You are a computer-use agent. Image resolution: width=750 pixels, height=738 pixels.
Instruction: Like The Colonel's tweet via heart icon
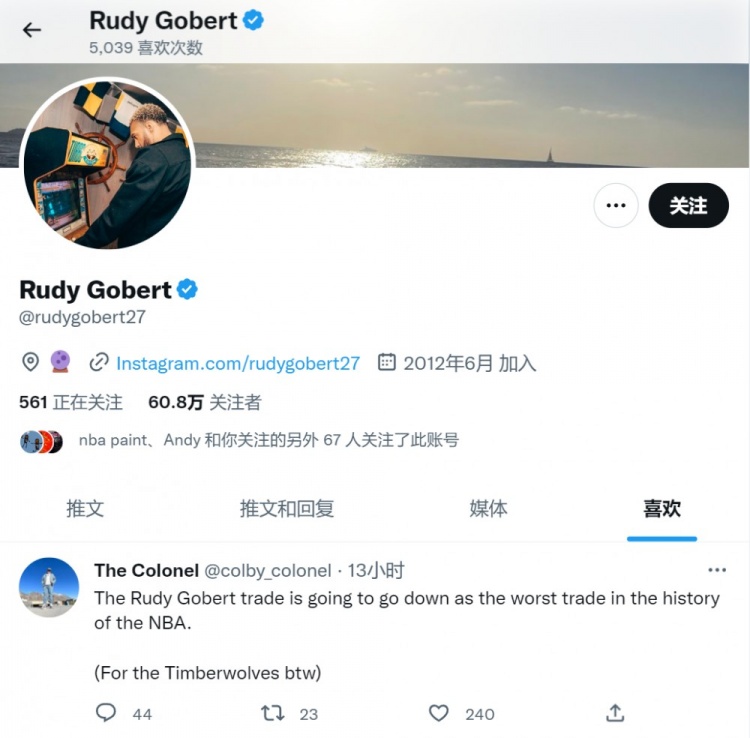(x=439, y=713)
